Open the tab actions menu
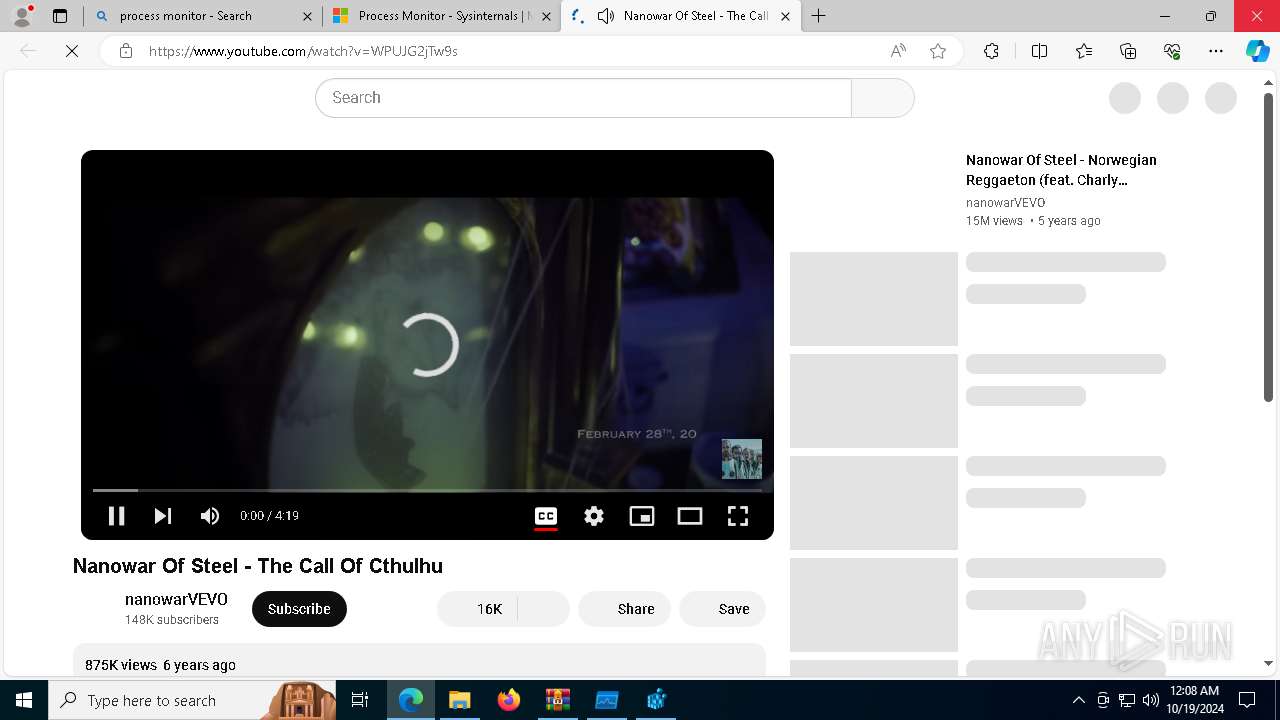The image size is (1280, 720). click(x=60, y=16)
